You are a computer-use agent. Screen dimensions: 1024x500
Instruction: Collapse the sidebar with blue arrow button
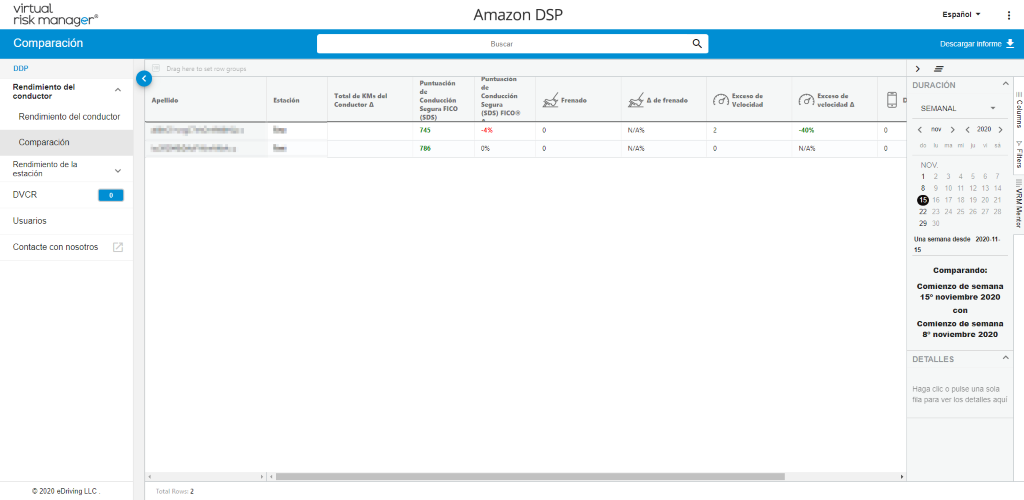[x=144, y=78]
